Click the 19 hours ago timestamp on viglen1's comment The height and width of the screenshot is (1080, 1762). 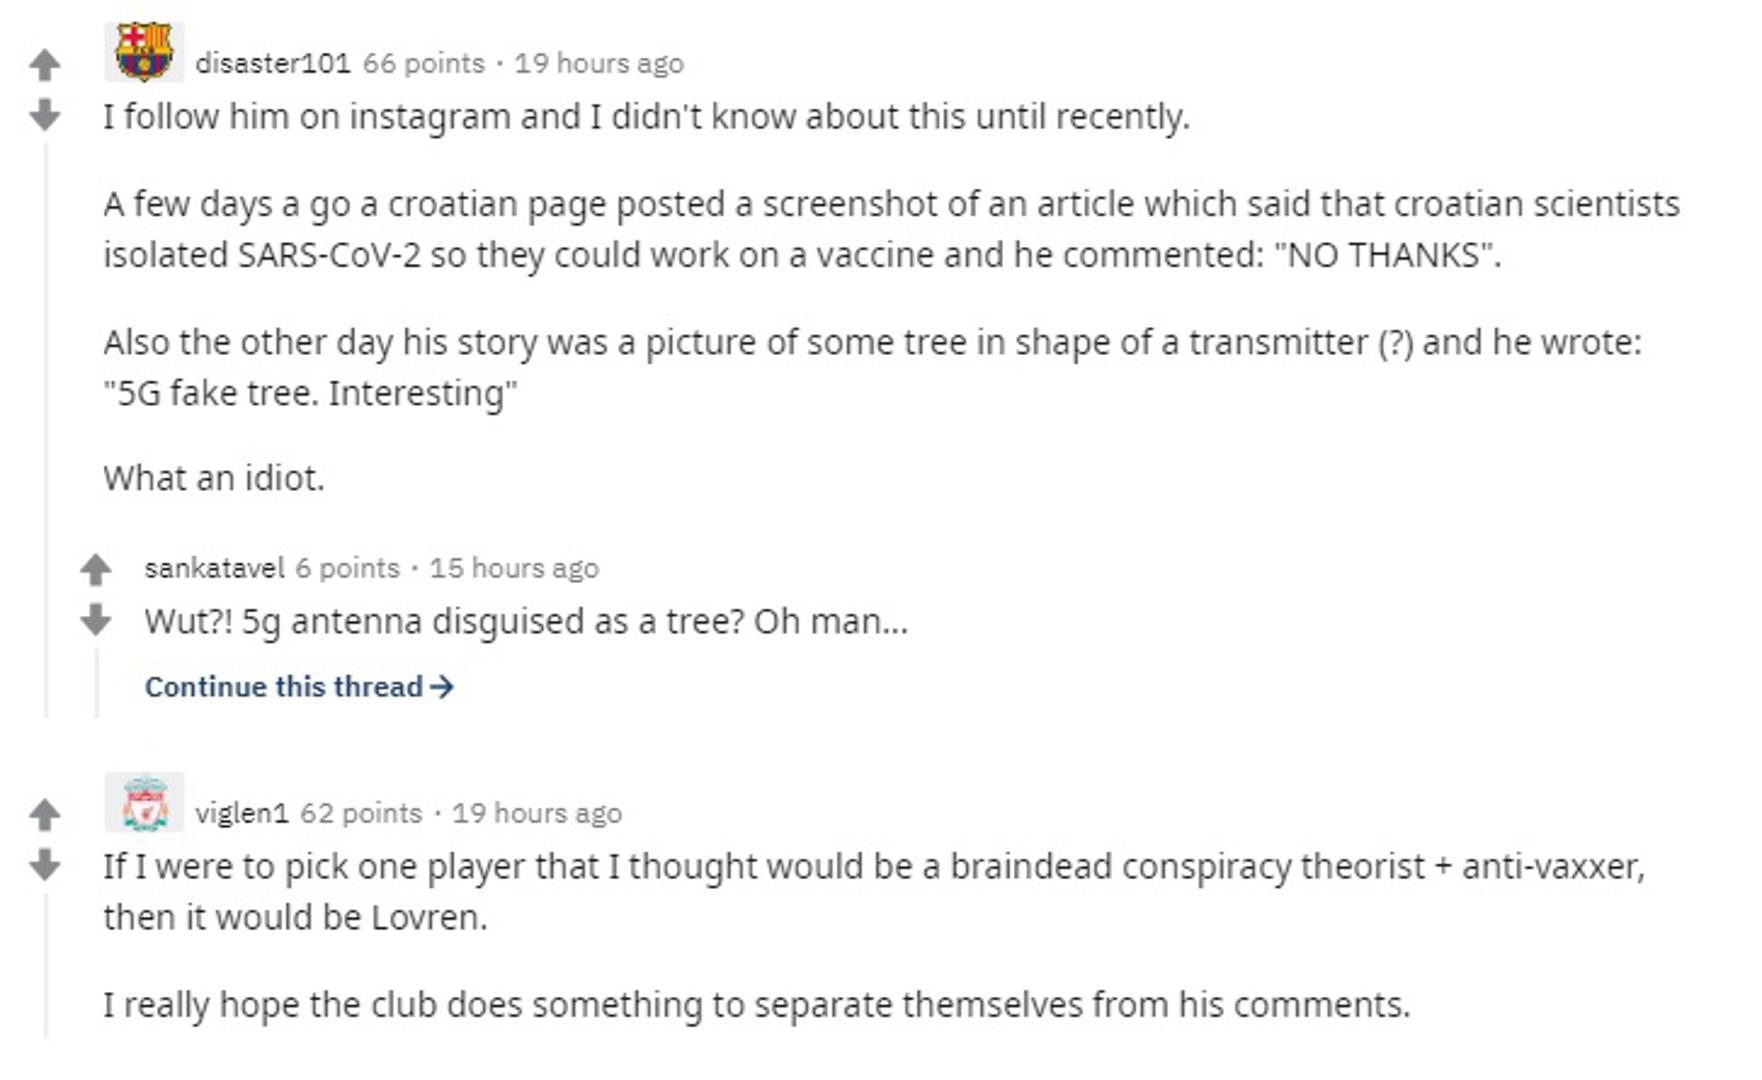[537, 813]
